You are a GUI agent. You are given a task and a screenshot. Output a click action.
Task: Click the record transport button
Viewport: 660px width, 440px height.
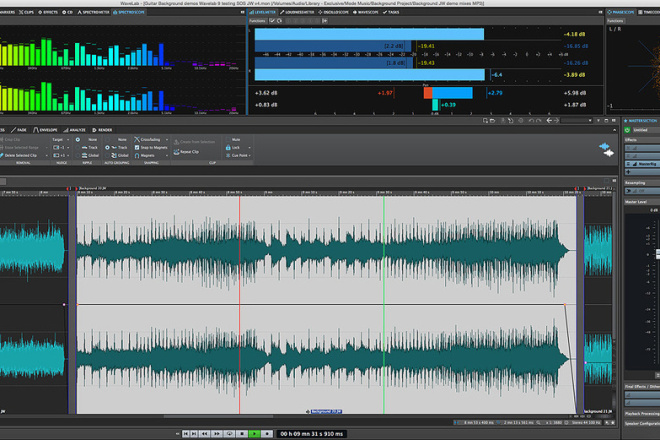[267, 433]
